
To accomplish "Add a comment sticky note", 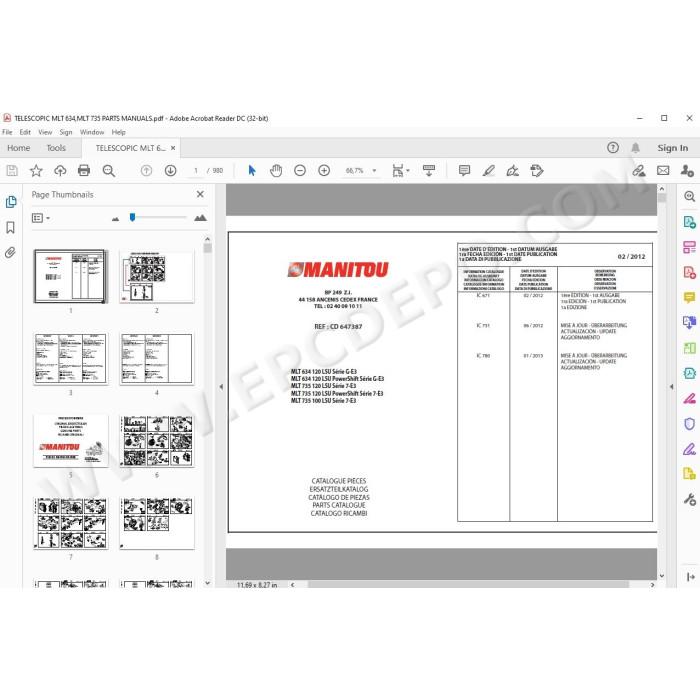I will point(464,171).
